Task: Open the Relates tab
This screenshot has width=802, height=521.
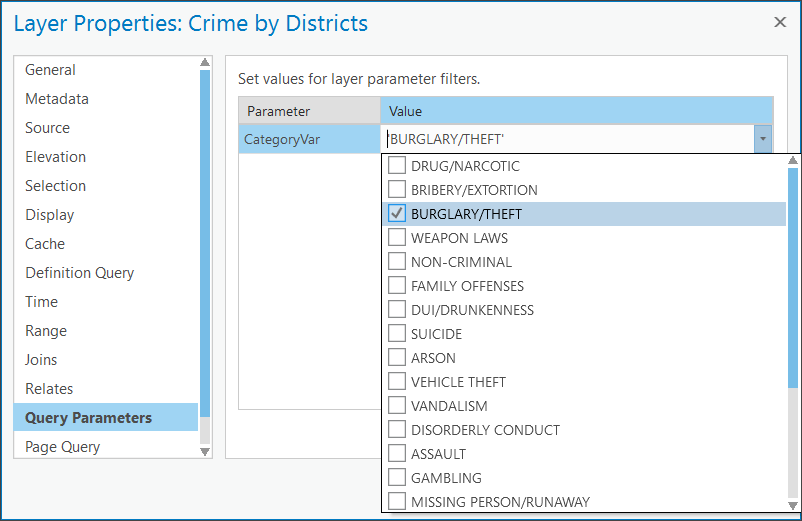Action: pyautogui.click(x=106, y=389)
